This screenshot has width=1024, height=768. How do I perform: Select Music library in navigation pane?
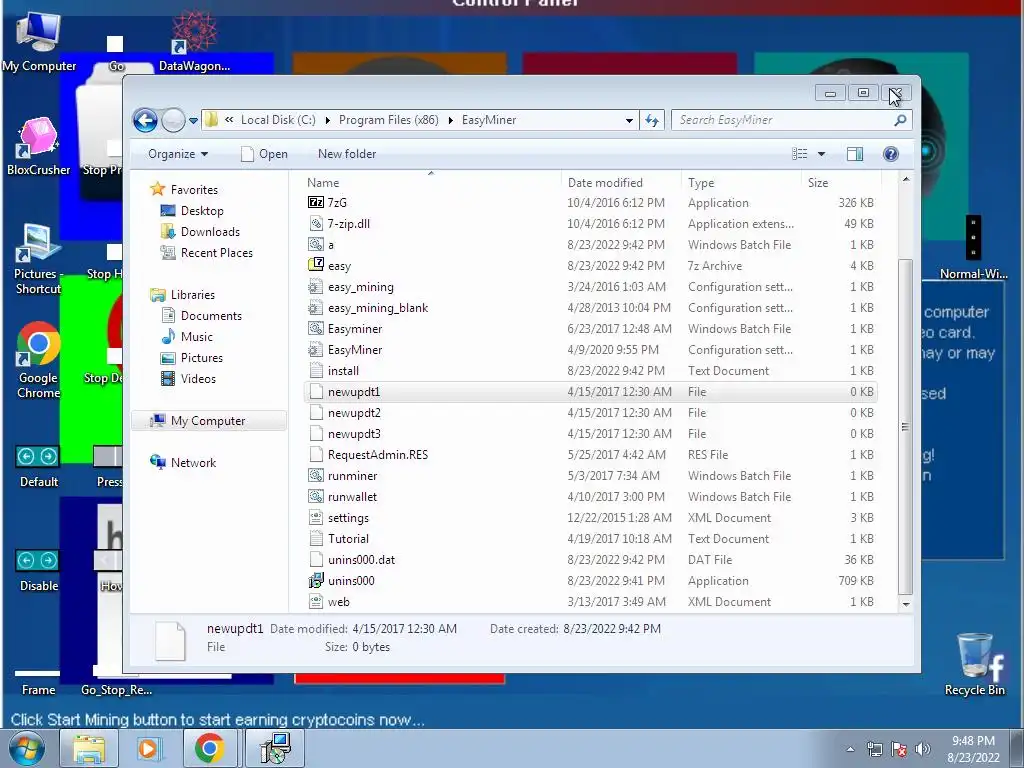click(x=196, y=337)
